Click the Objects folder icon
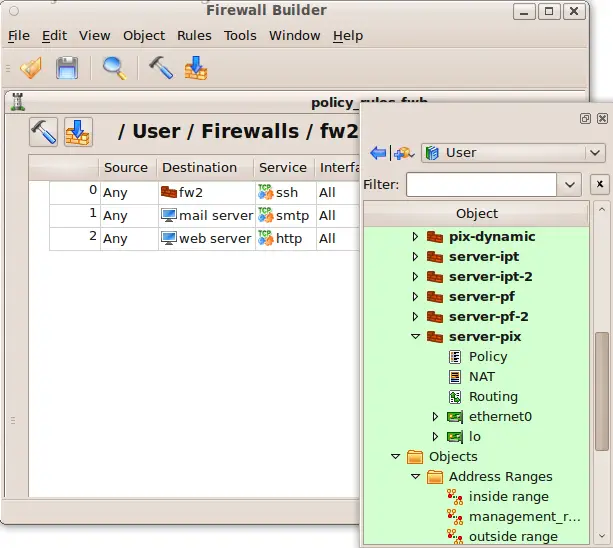 pyautogui.click(x=415, y=457)
